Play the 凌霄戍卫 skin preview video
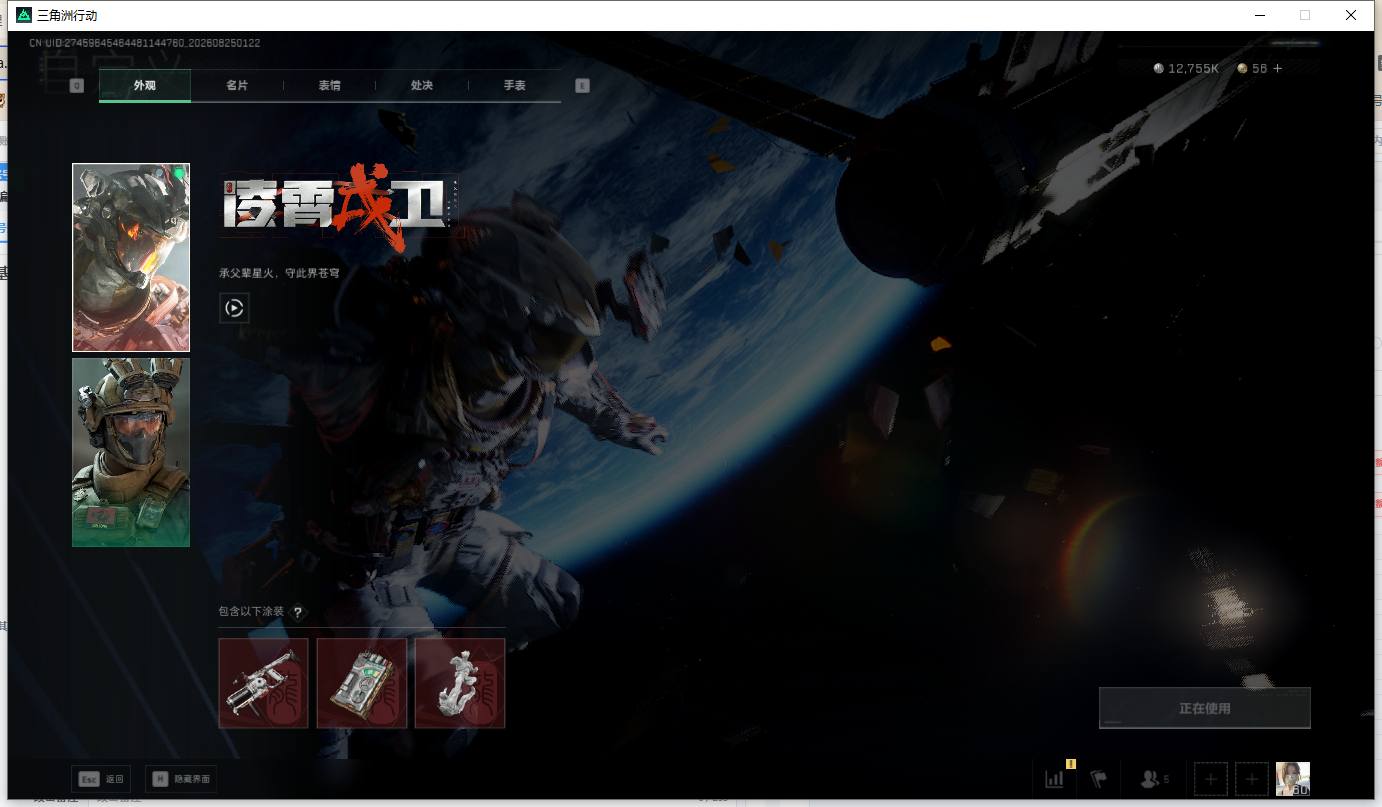The image size is (1382, 807). pyautogui.click(x=234, y=308)
